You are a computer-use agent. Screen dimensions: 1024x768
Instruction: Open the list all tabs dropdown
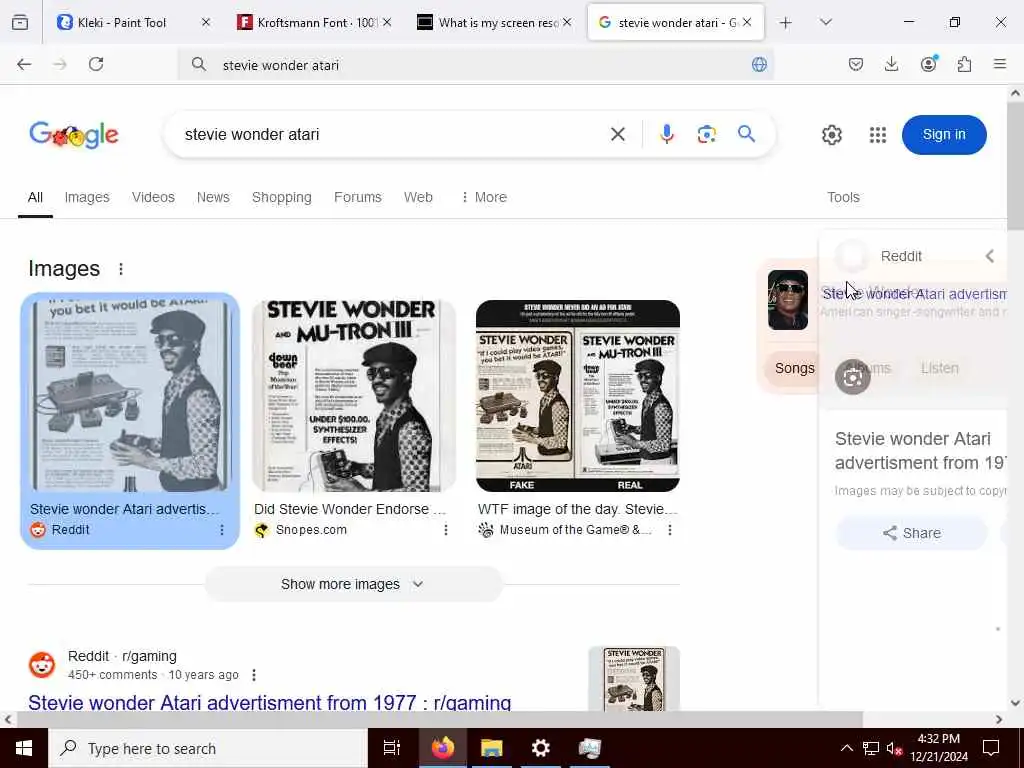[x=825, y=22]
